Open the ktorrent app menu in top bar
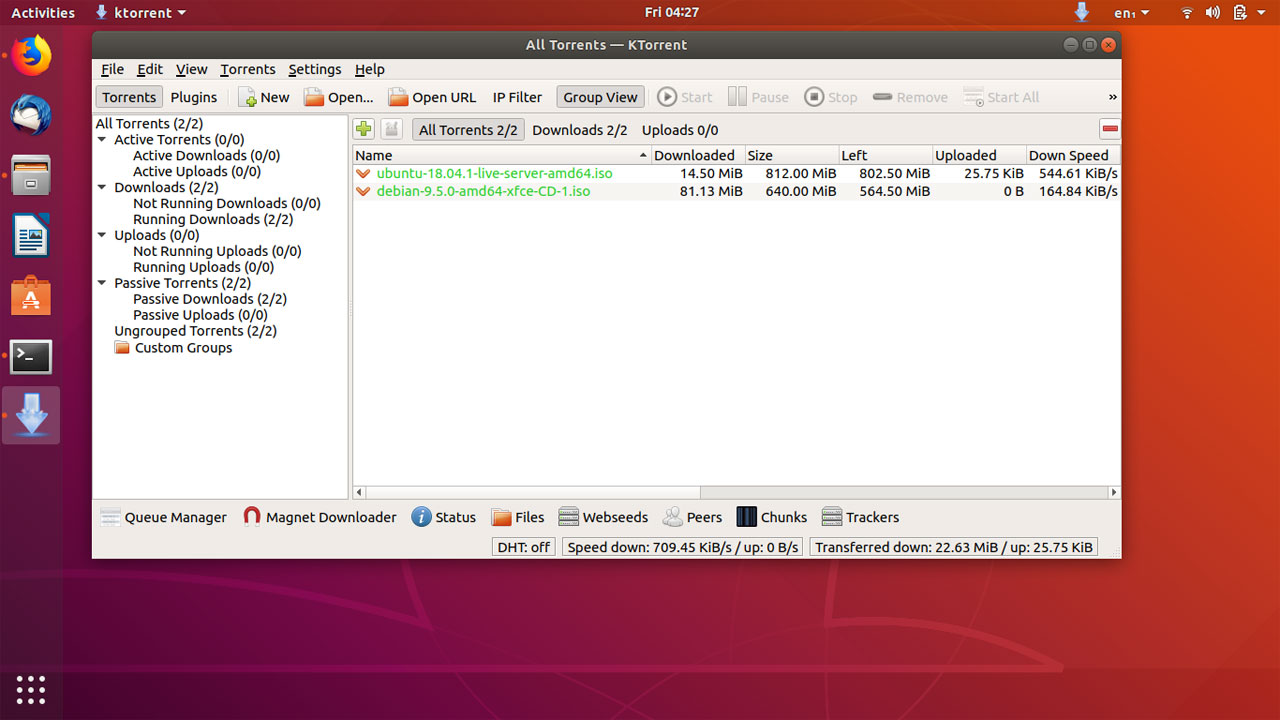Viewport: 1280px width, 720px height. [140, 13]
